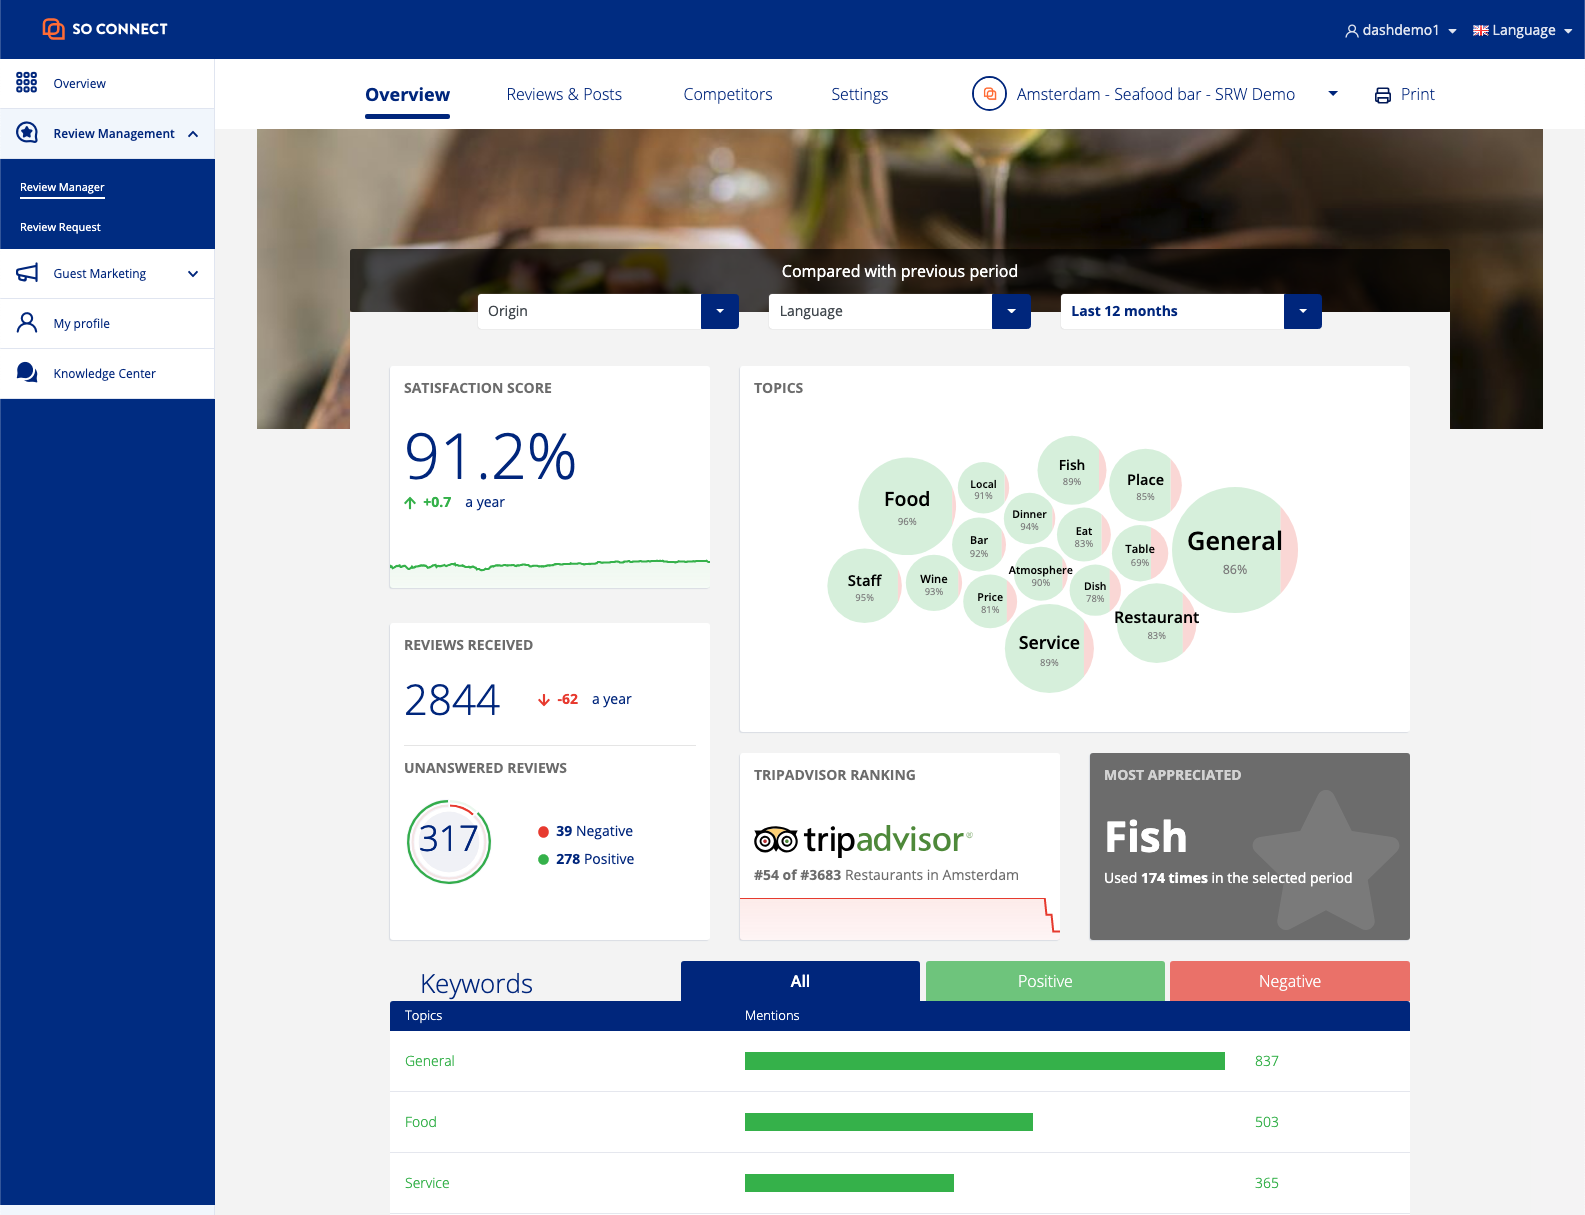The height and width of the screenshot is (1215, 1585).
Task: Click the Review Management star badge icon
Action: [27, 133]
